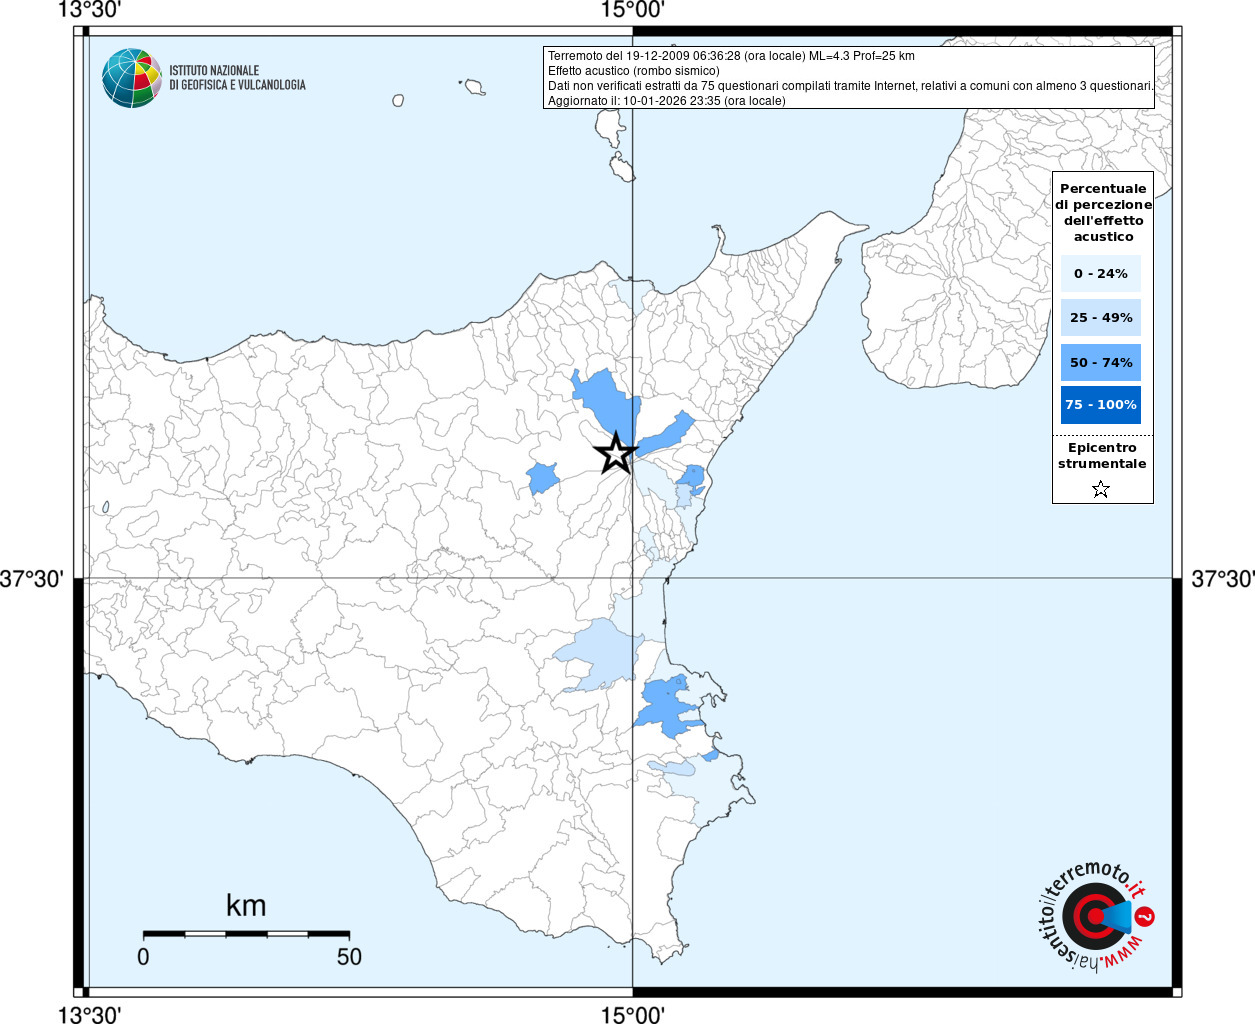1255x1024 pixels.
Task: Select the 0 - 24% legend swatch
Action: 1101,273
